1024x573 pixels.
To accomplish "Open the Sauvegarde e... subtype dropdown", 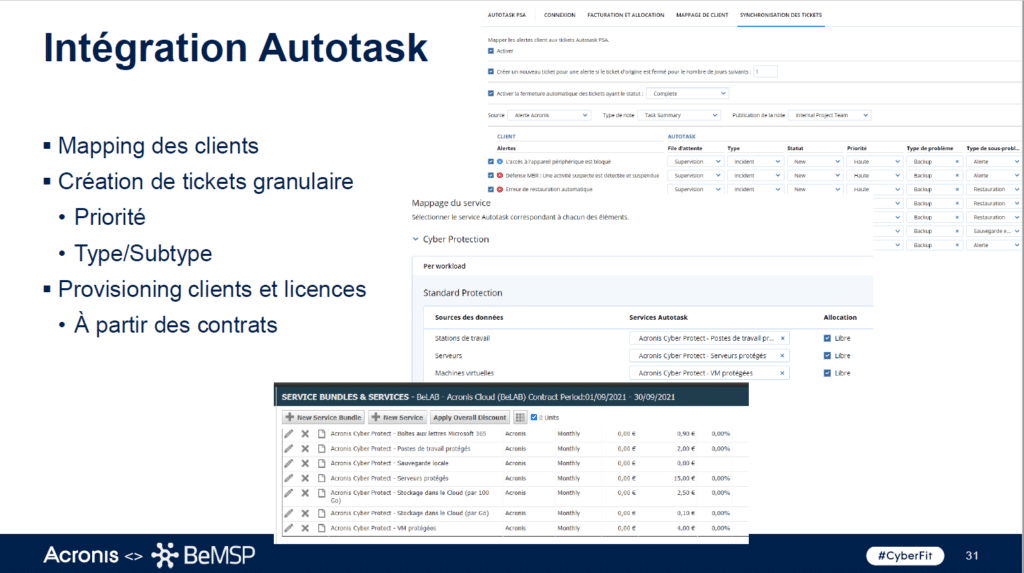I will [994, 231].
